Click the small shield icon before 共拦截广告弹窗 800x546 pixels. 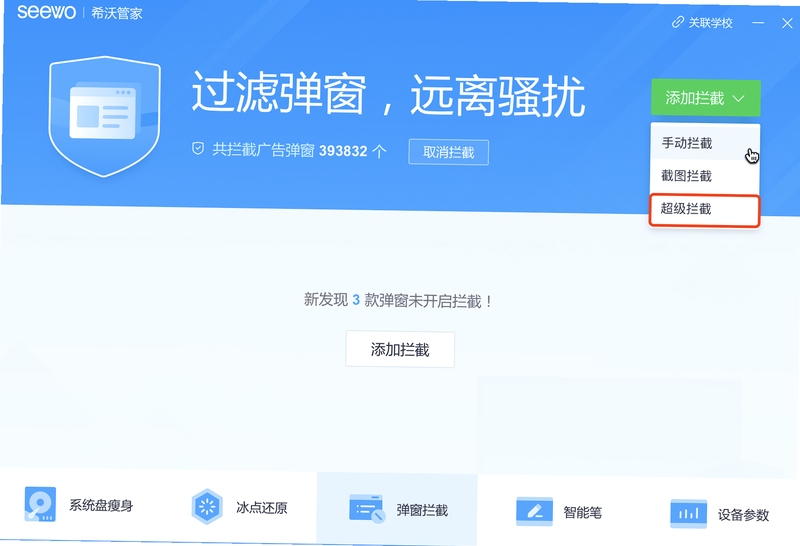pyautogui.click(x=198, y=149)
